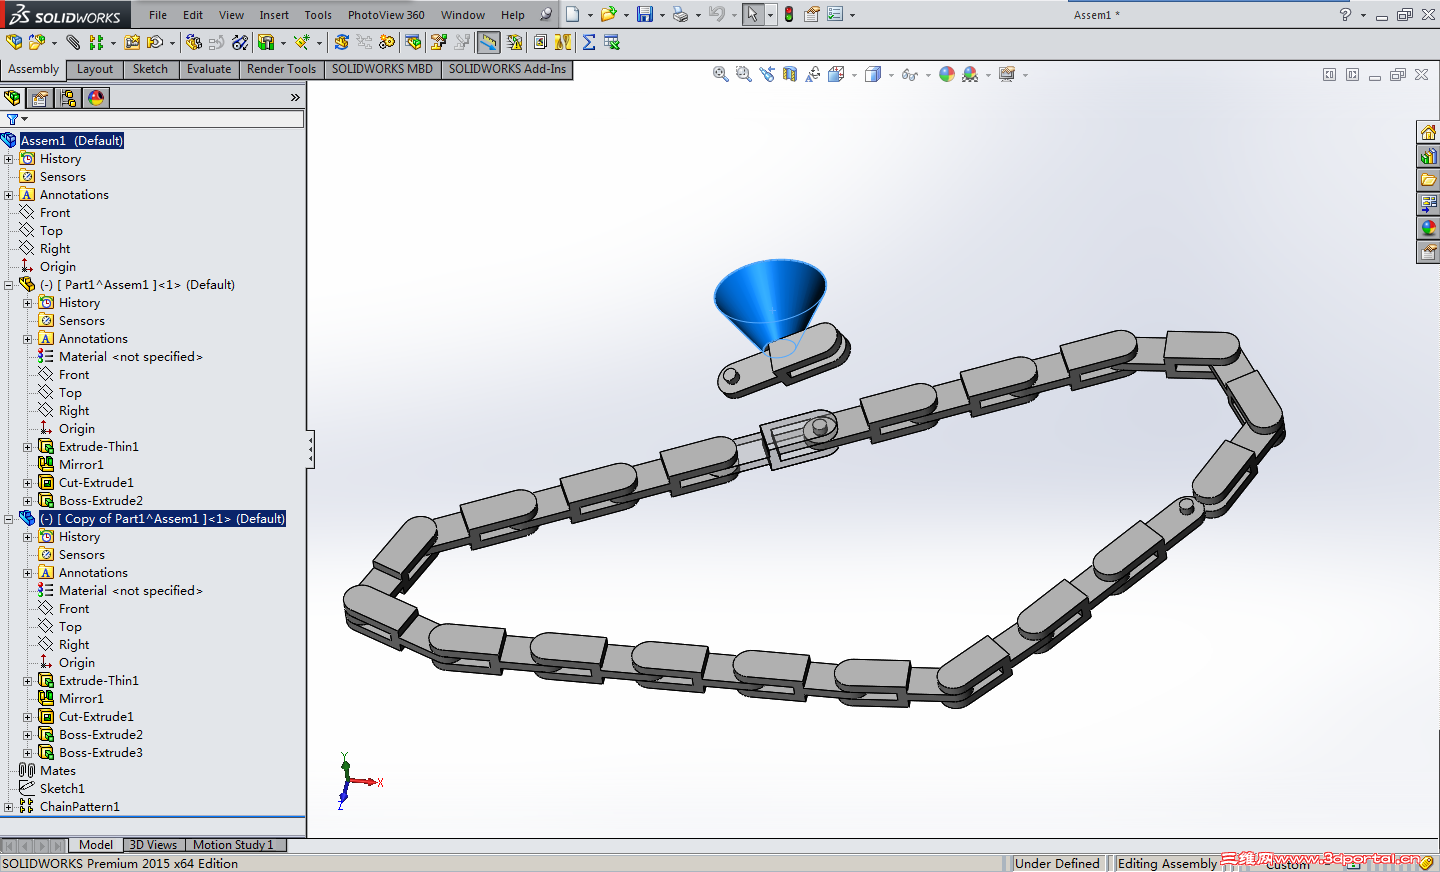
Task: Click the New document icon
Action: tap(572, 14)
